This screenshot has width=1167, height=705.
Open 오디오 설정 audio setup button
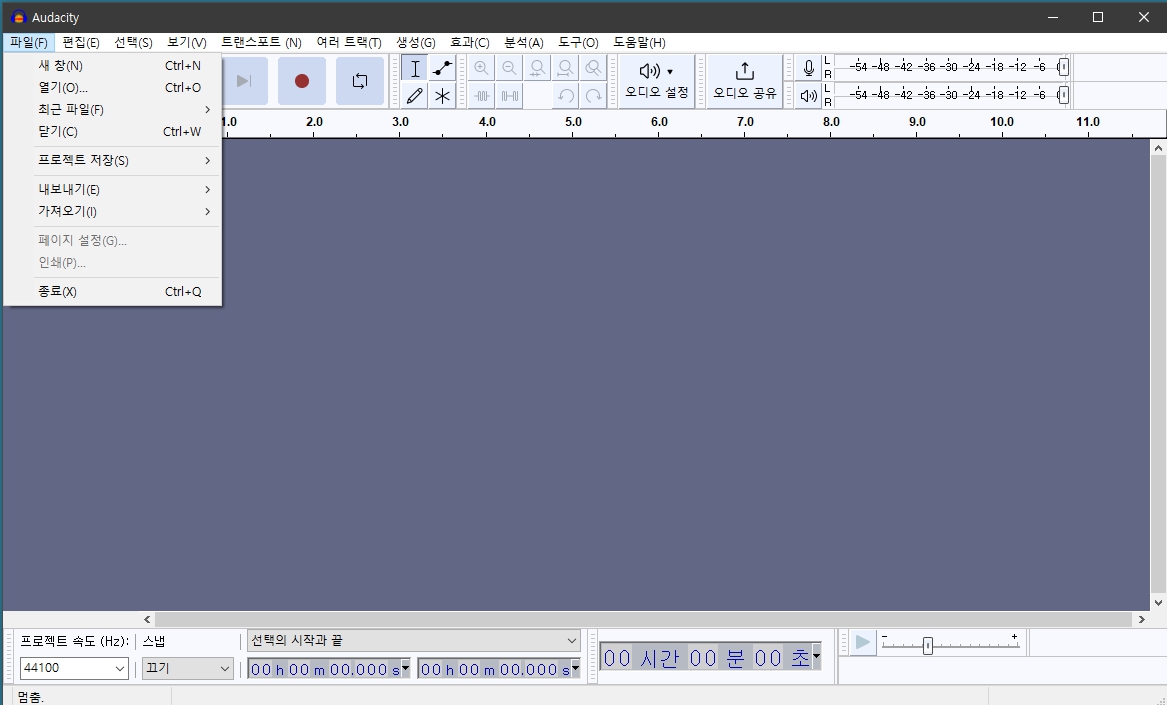click(656, 81)
